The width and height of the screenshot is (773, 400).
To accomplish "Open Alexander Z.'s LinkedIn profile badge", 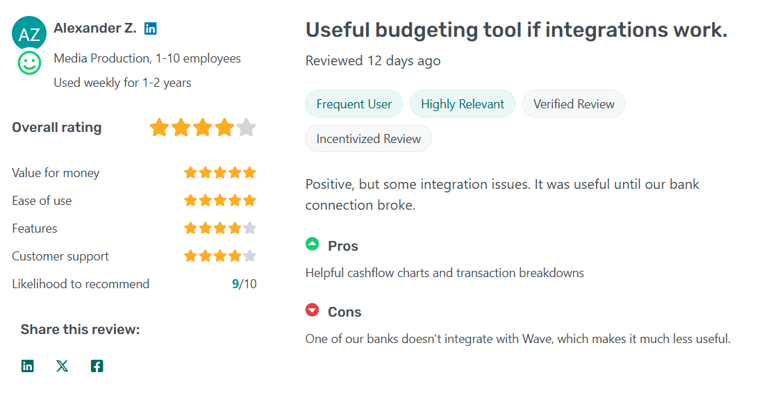I will point(150,29).
